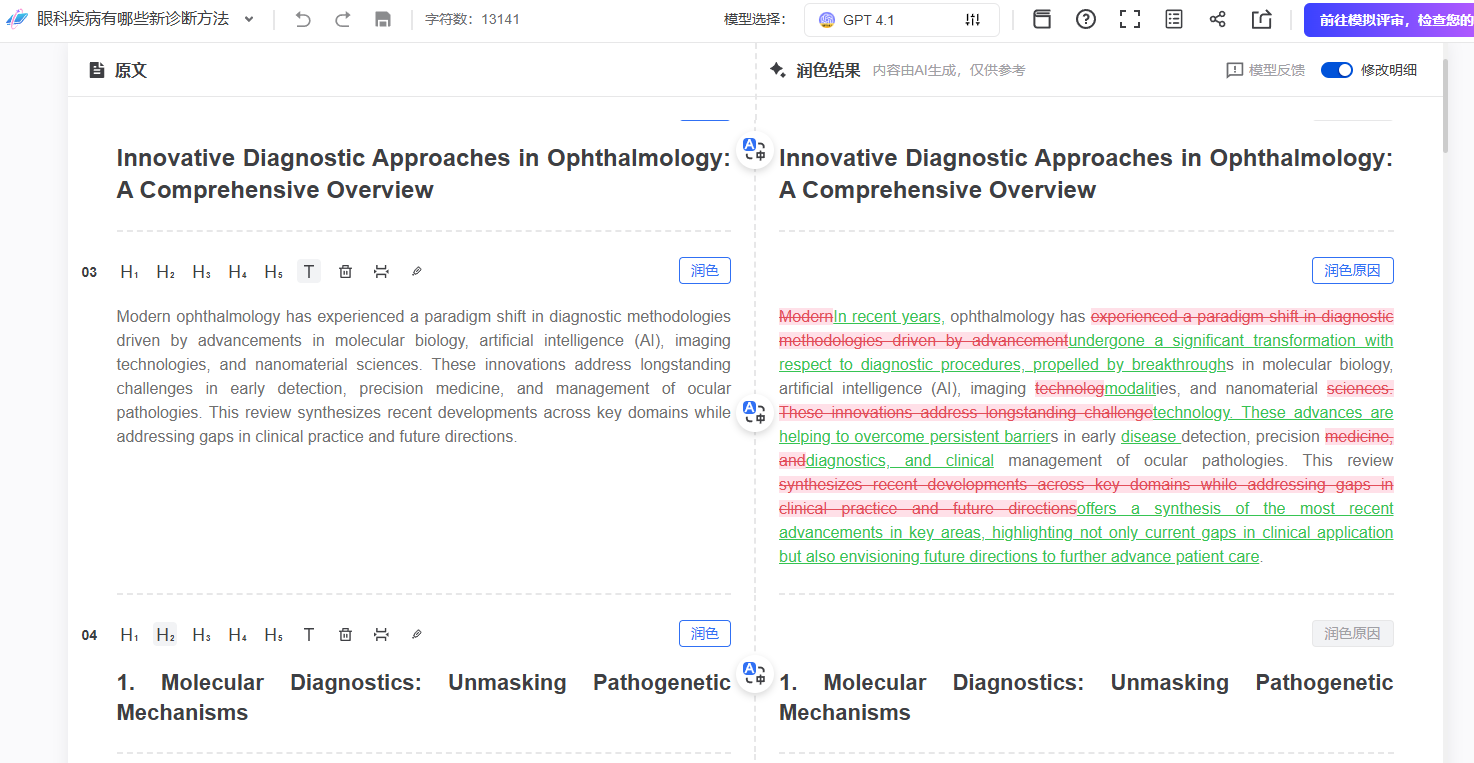Click the translate icon beside paragraph 03
Image resolution: width=1474 pixels, height=763 pixels.
754,413
